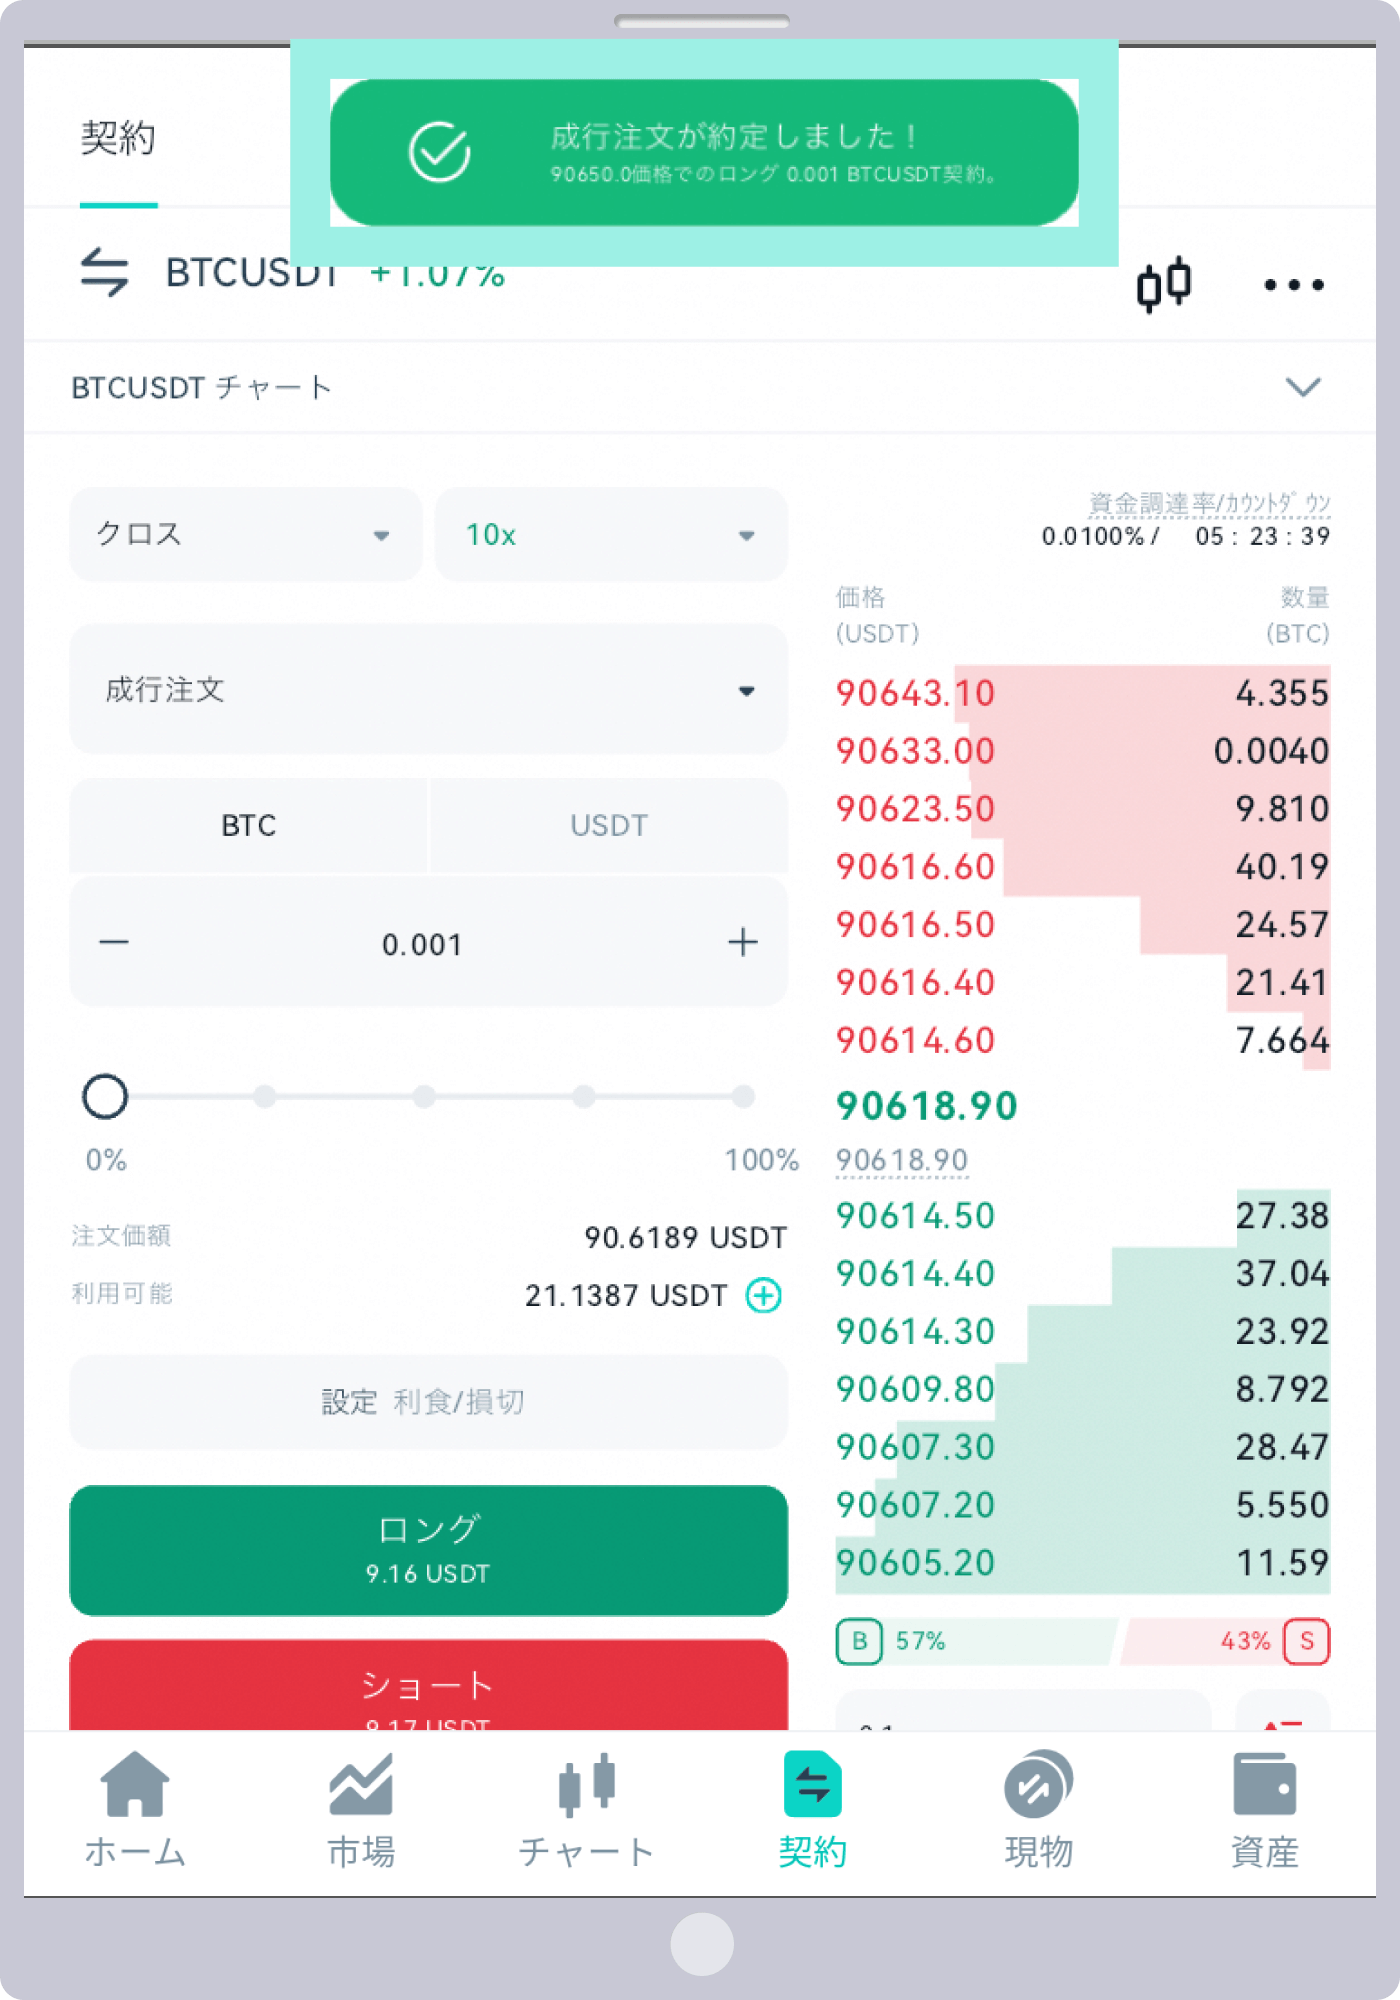Open the チャート chart tab
Screen dimensions: 1400x2000
587,1812
